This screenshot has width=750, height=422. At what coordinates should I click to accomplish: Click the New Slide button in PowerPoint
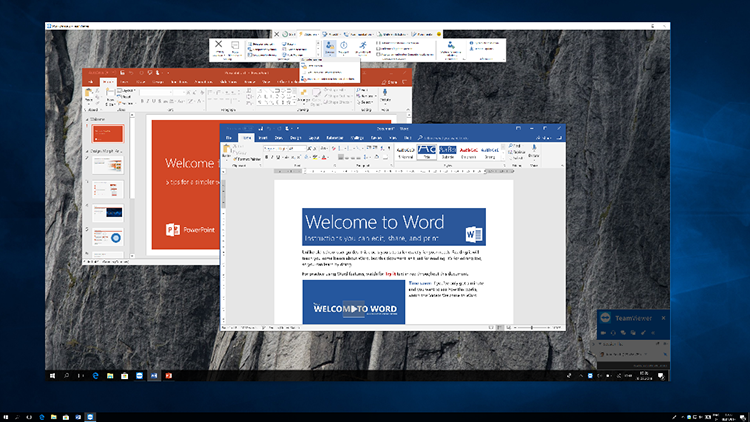[110, 97]
